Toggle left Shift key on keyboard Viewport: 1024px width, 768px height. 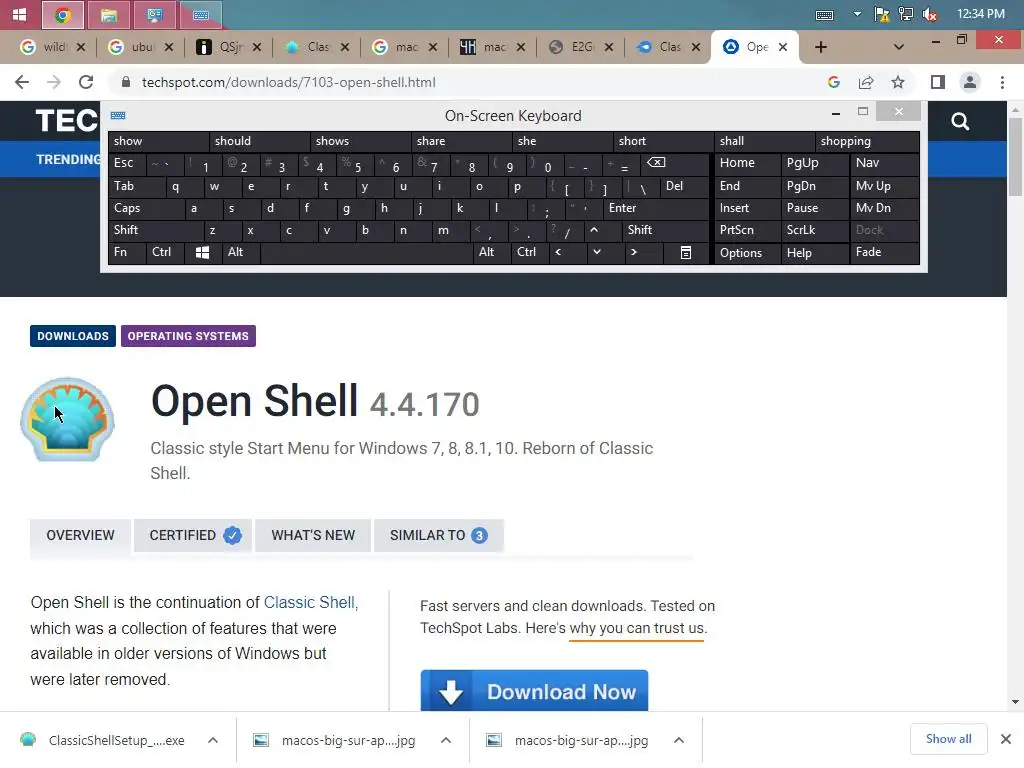pos(156,230)
